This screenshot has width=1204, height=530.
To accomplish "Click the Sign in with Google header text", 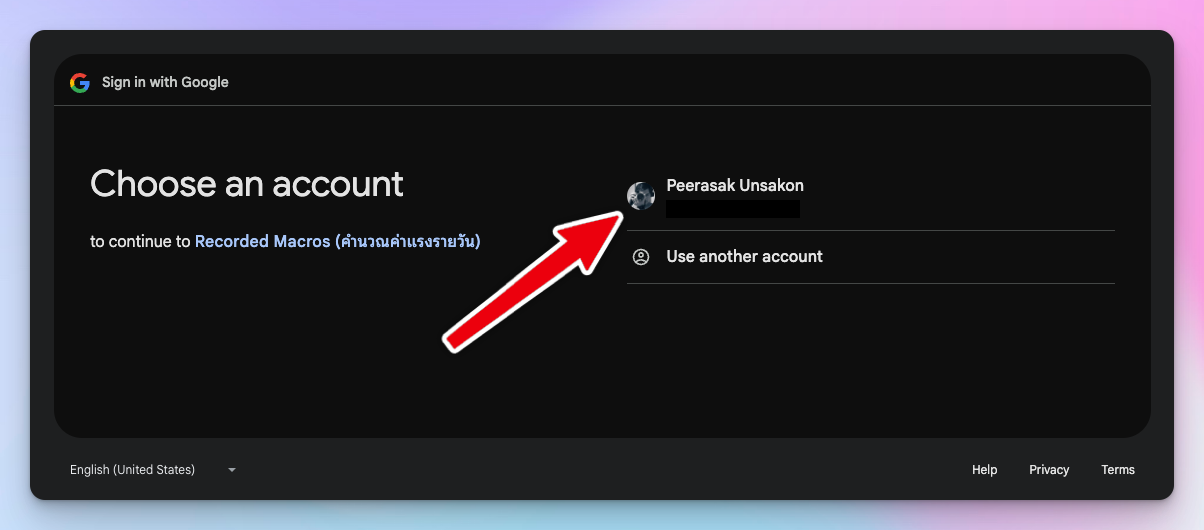I will tap(165, 83).
